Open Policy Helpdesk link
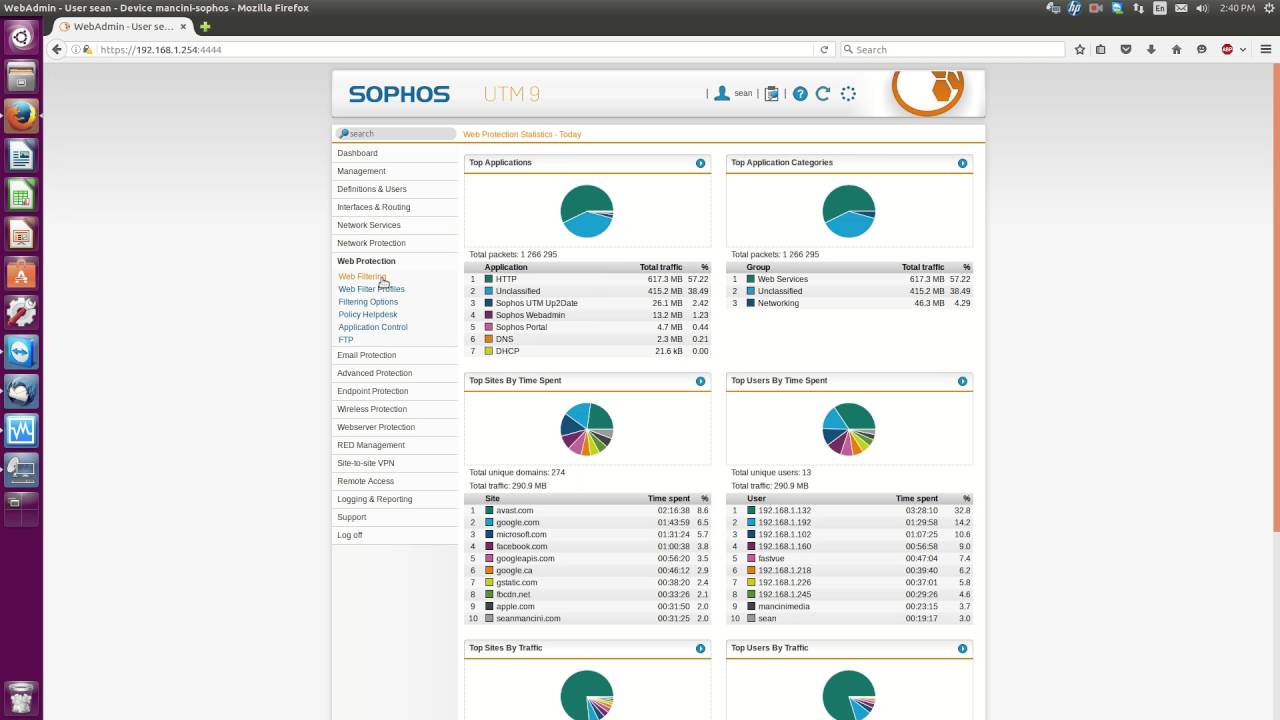Viewport: 1280px width, 720px height. pyautogui.click(x=368, y=315)
